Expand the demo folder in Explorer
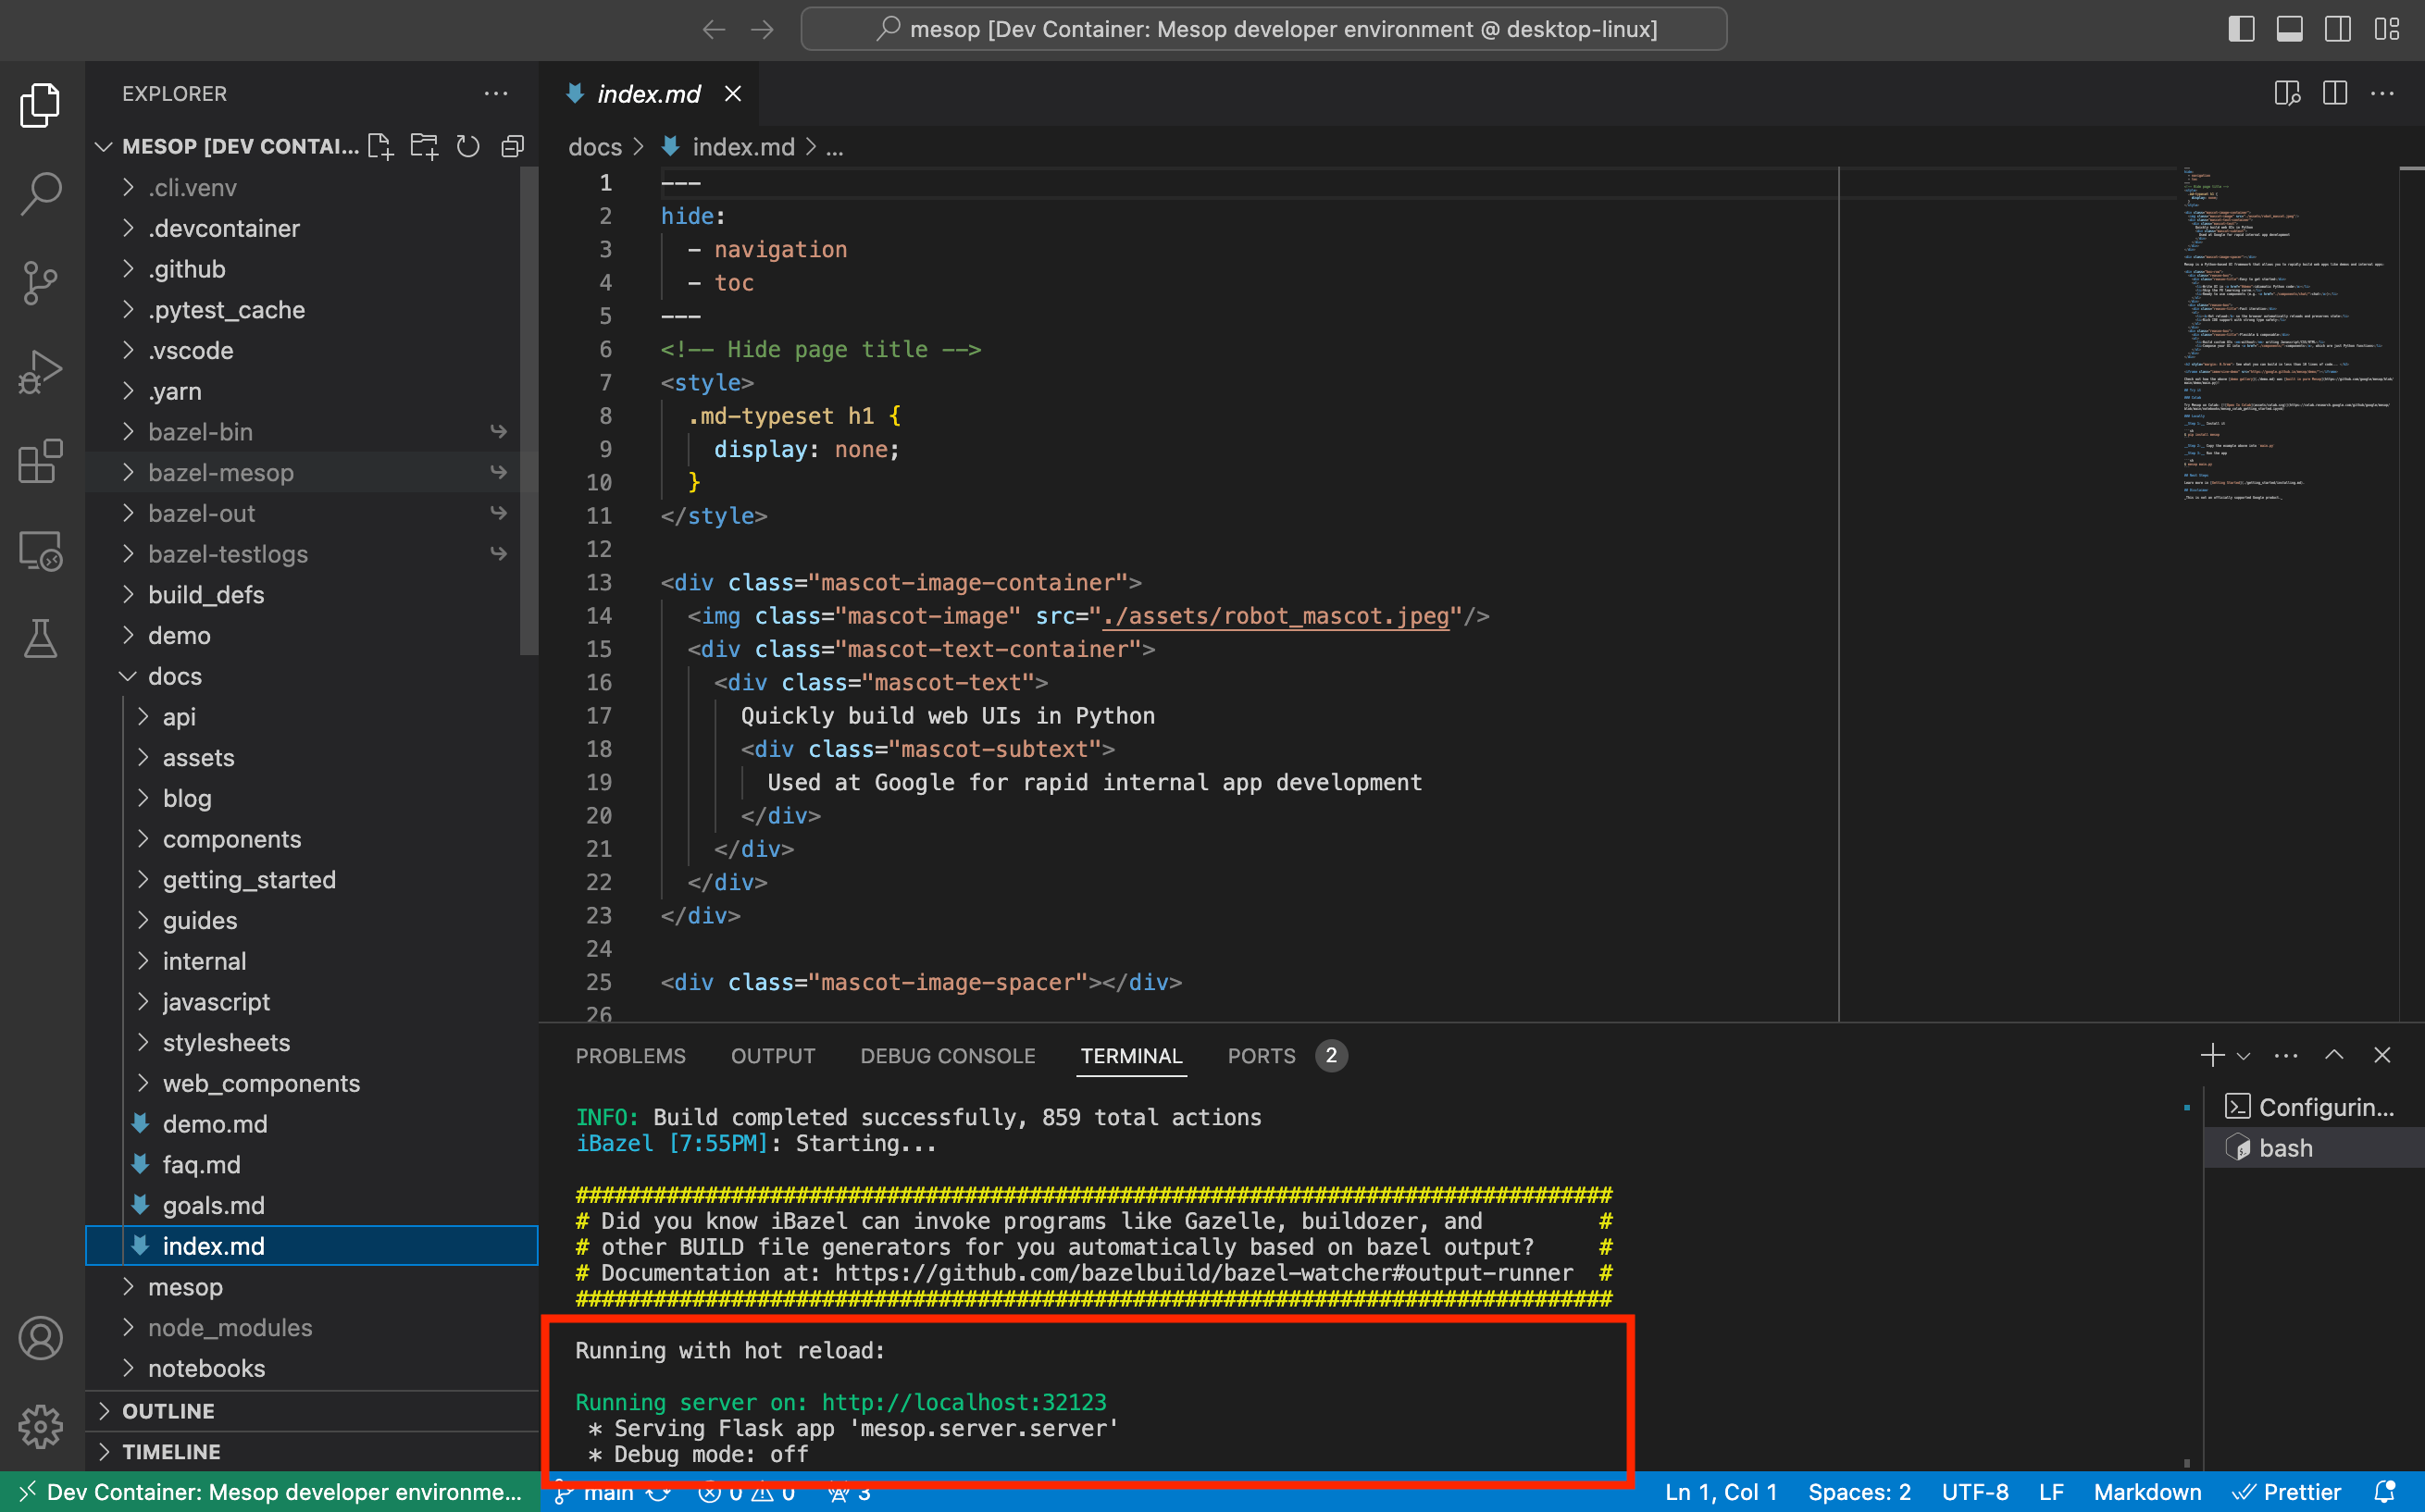The image size is (2425, 1512). [x=180, y=634]
